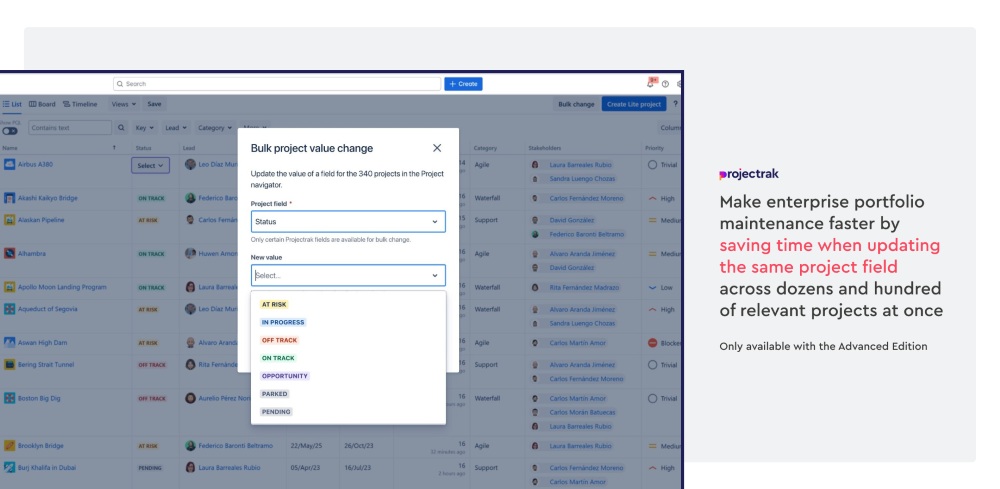
Task: Click the Alaskan Pipeline project icon
Action: click(9, 220)
